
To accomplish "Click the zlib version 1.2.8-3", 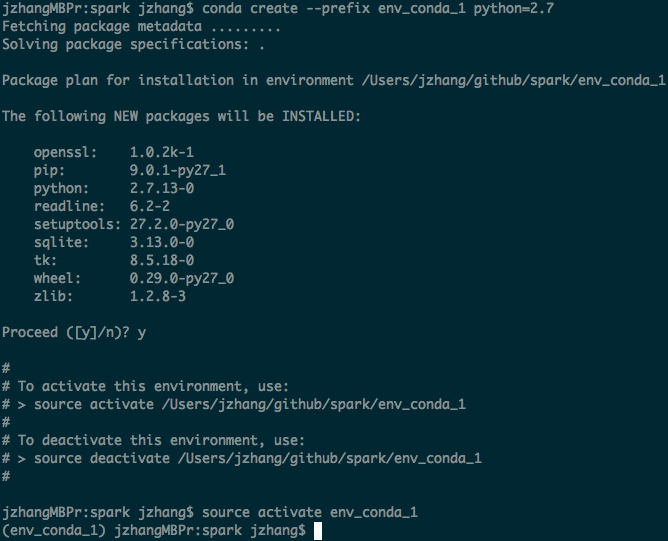I will click(x=158, y=296).
